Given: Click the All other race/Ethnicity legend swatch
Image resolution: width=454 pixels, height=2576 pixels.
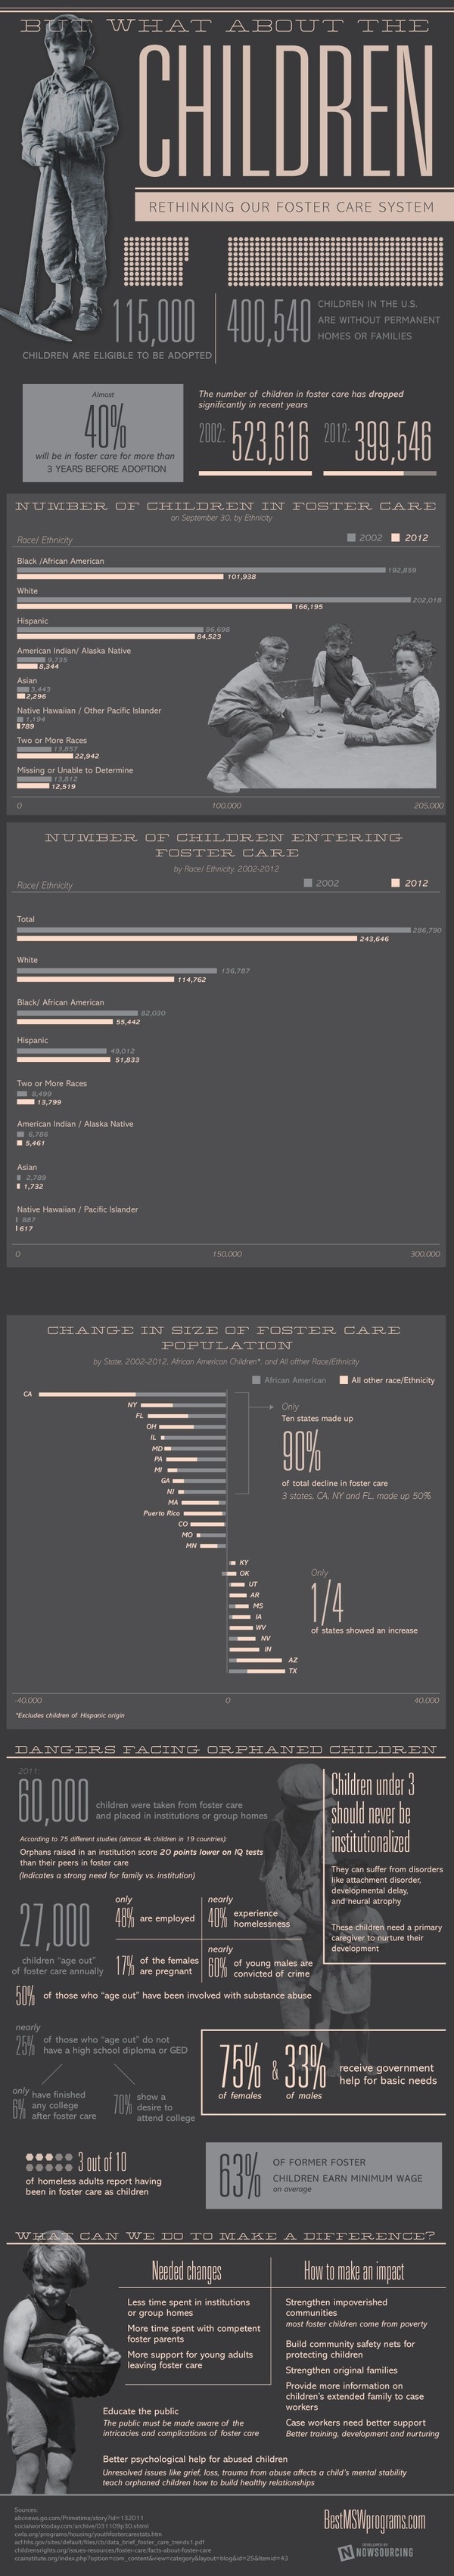Looking at the screenshot, I should tap(343, 1380).
